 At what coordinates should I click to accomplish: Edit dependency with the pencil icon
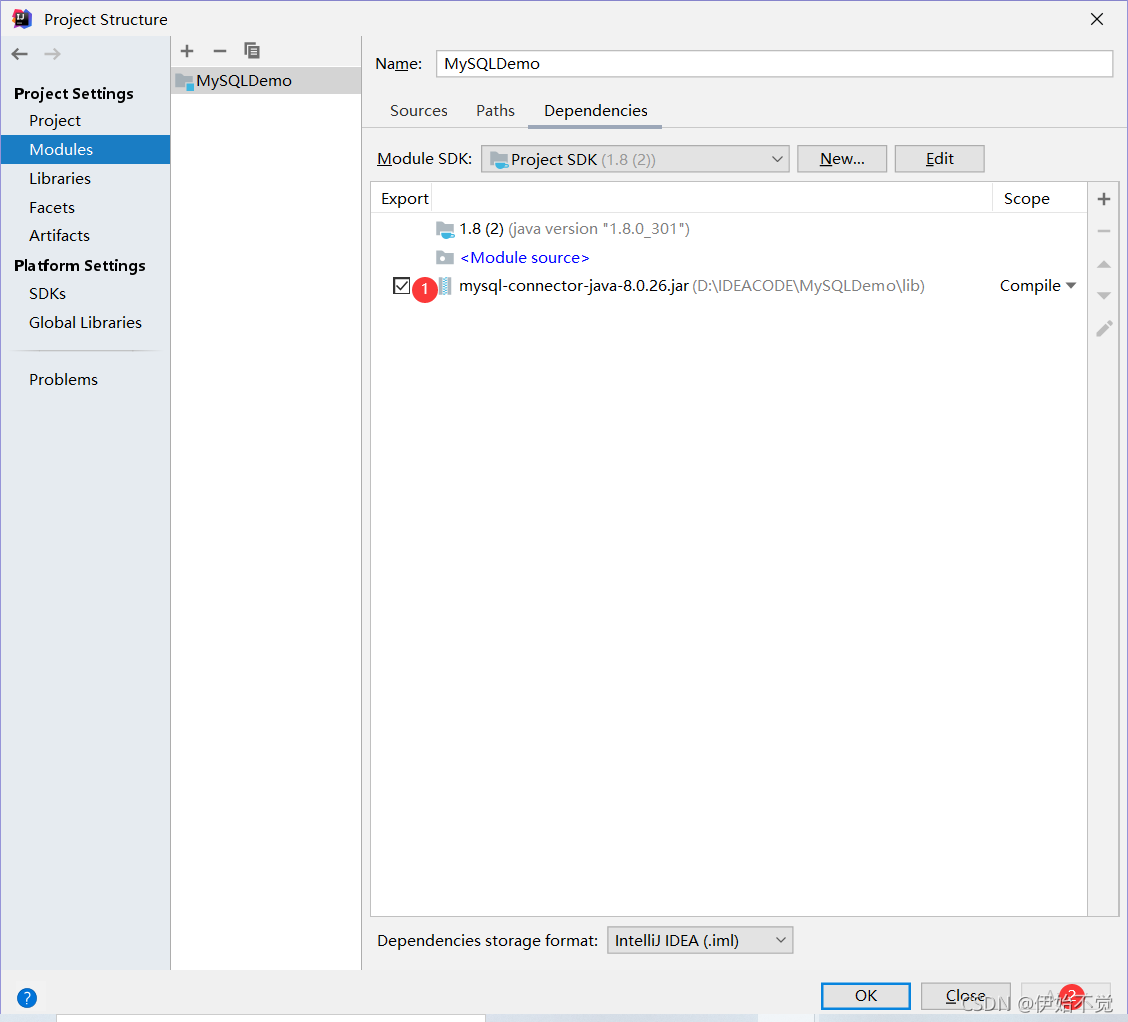point(1104,329)
